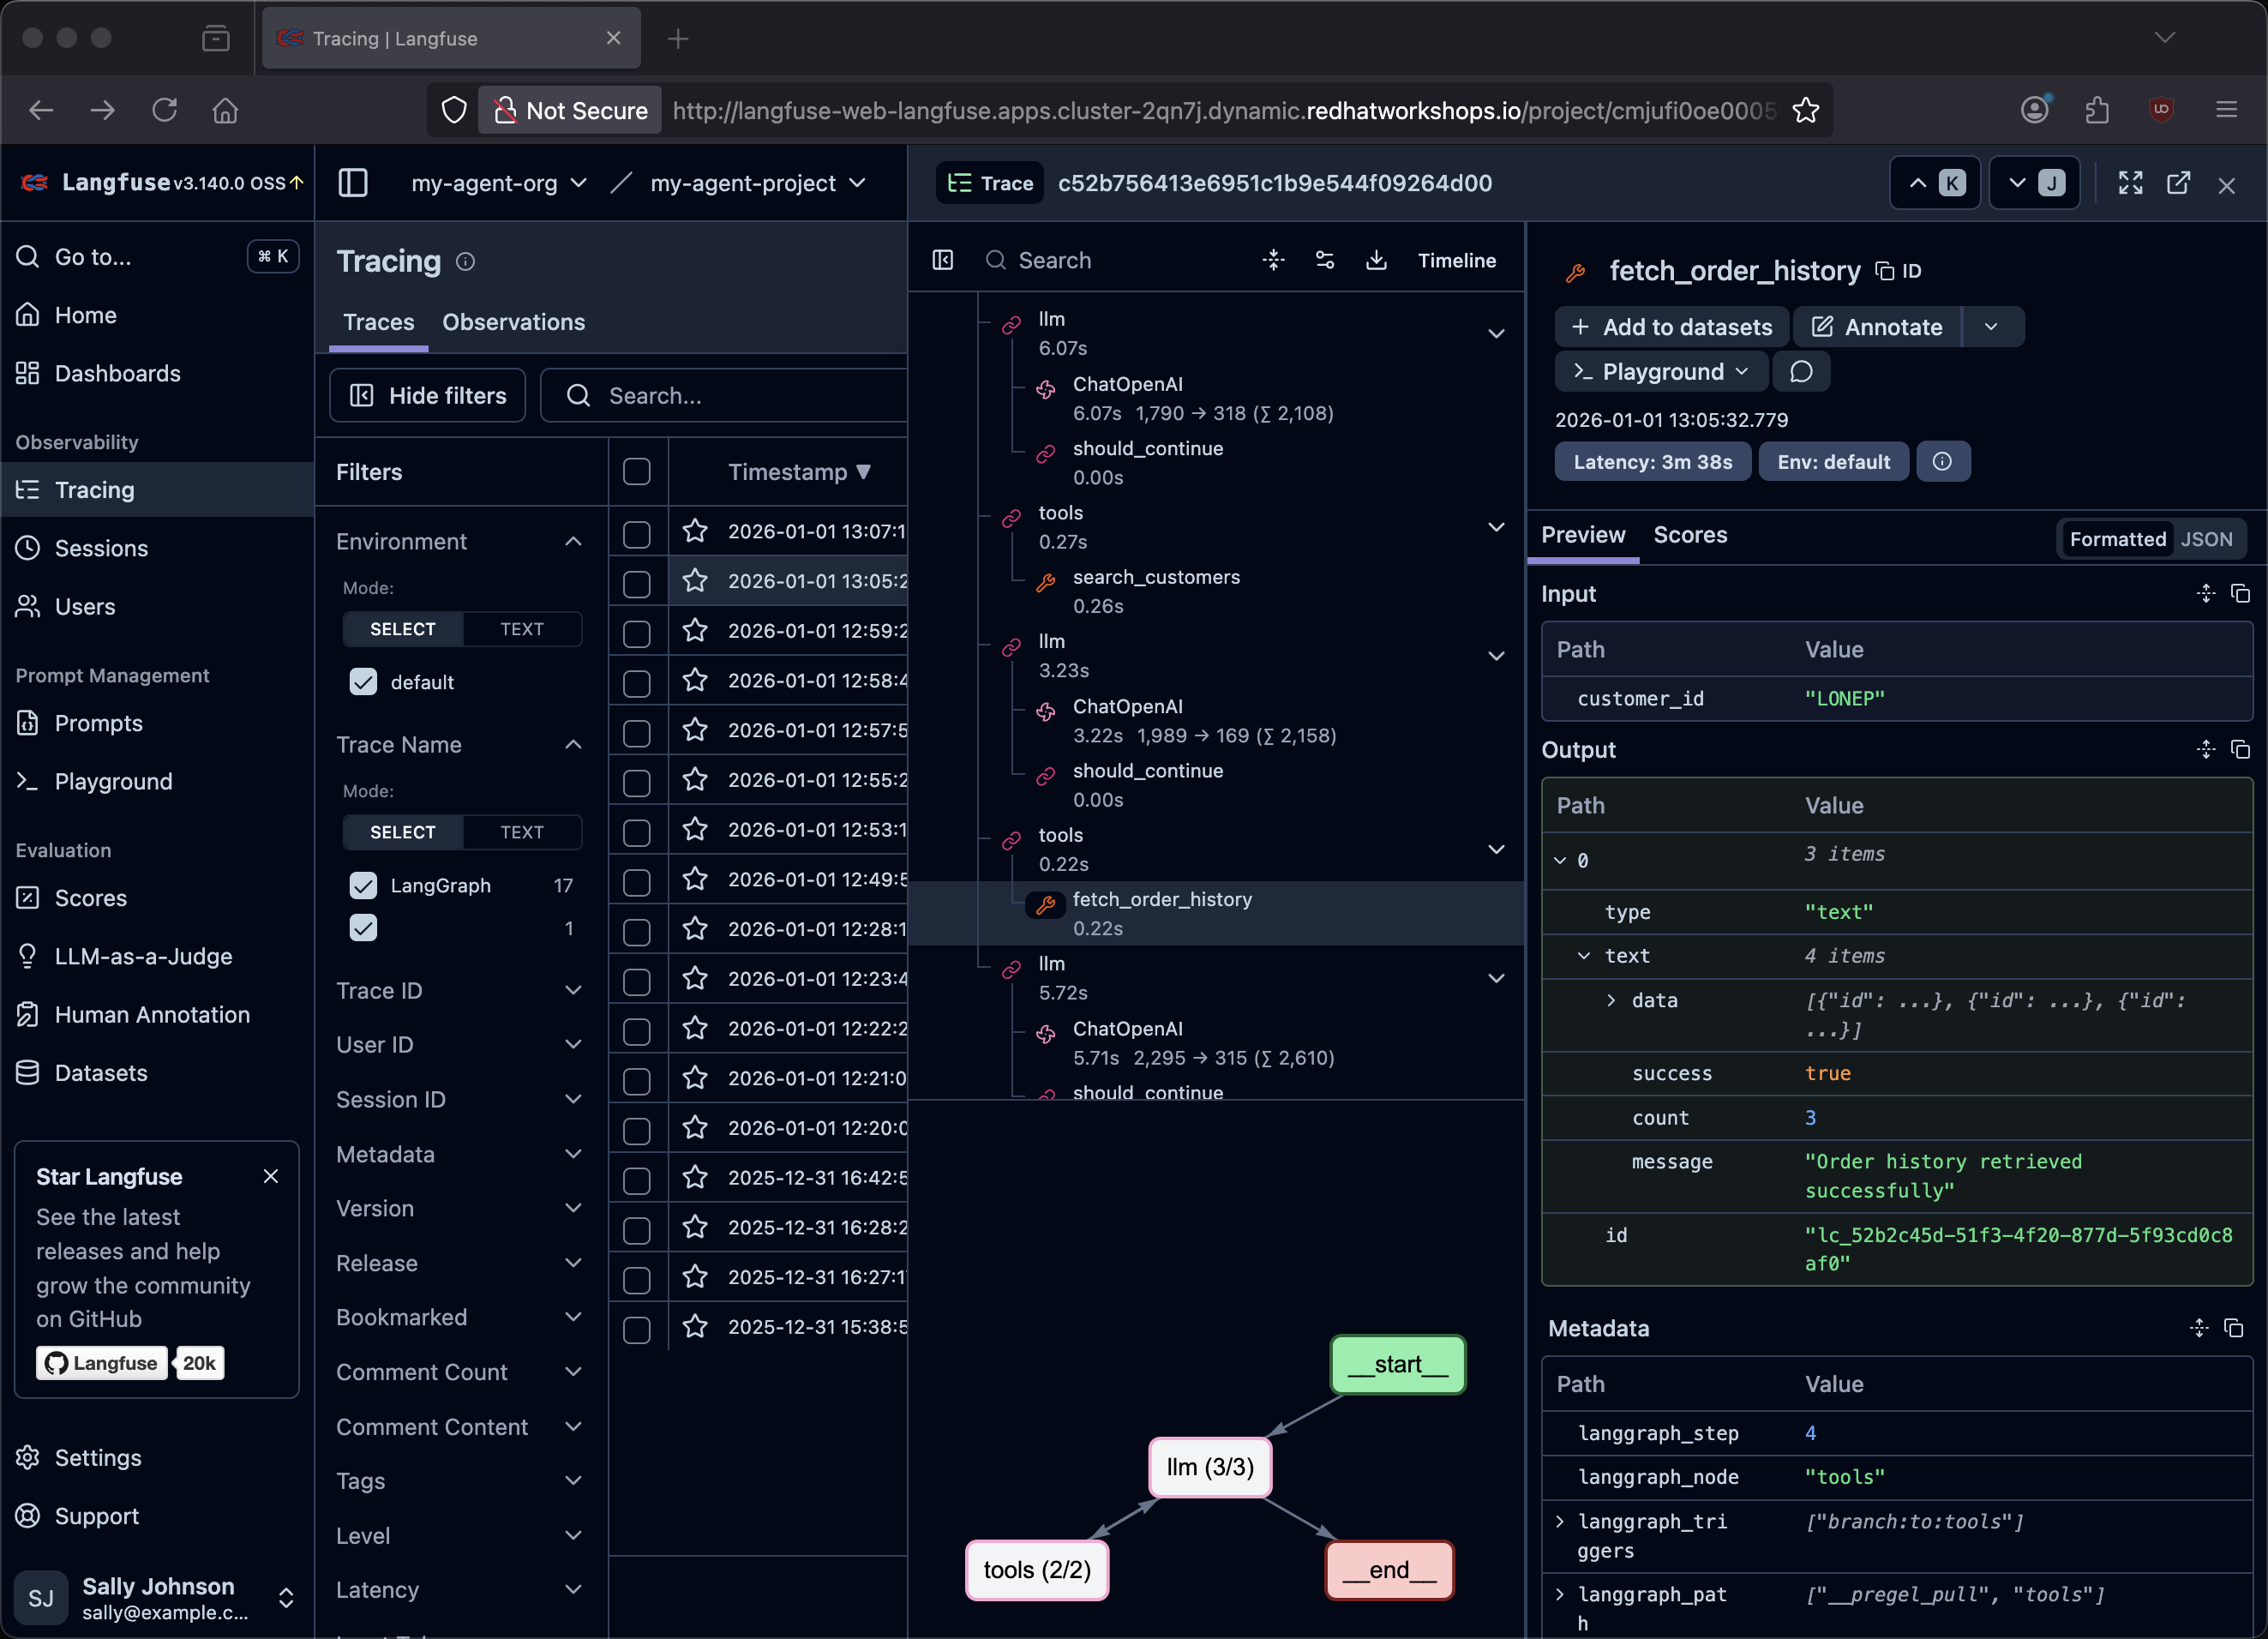Select all traces header checkbox
The height and width of the screenshot is (1639, 2268).
click(x=636, y=472)
